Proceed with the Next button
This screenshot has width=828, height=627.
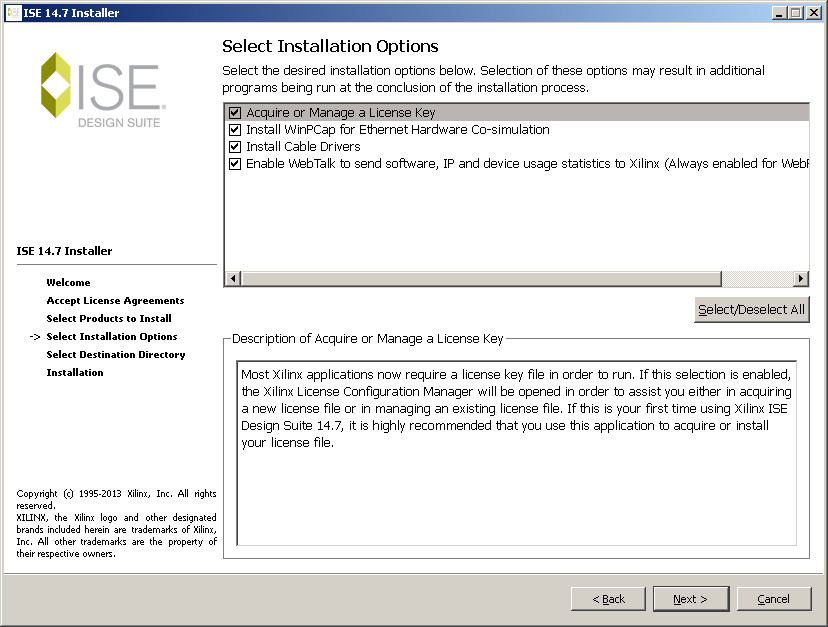[x=691, y=599]
